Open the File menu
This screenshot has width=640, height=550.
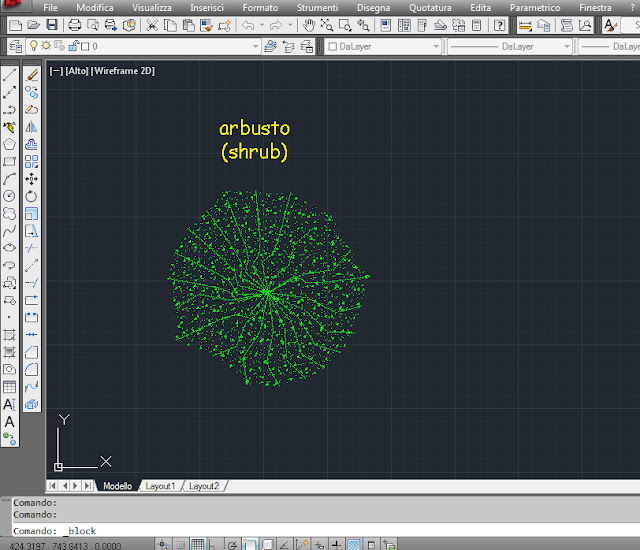click(x=50, y=8)
